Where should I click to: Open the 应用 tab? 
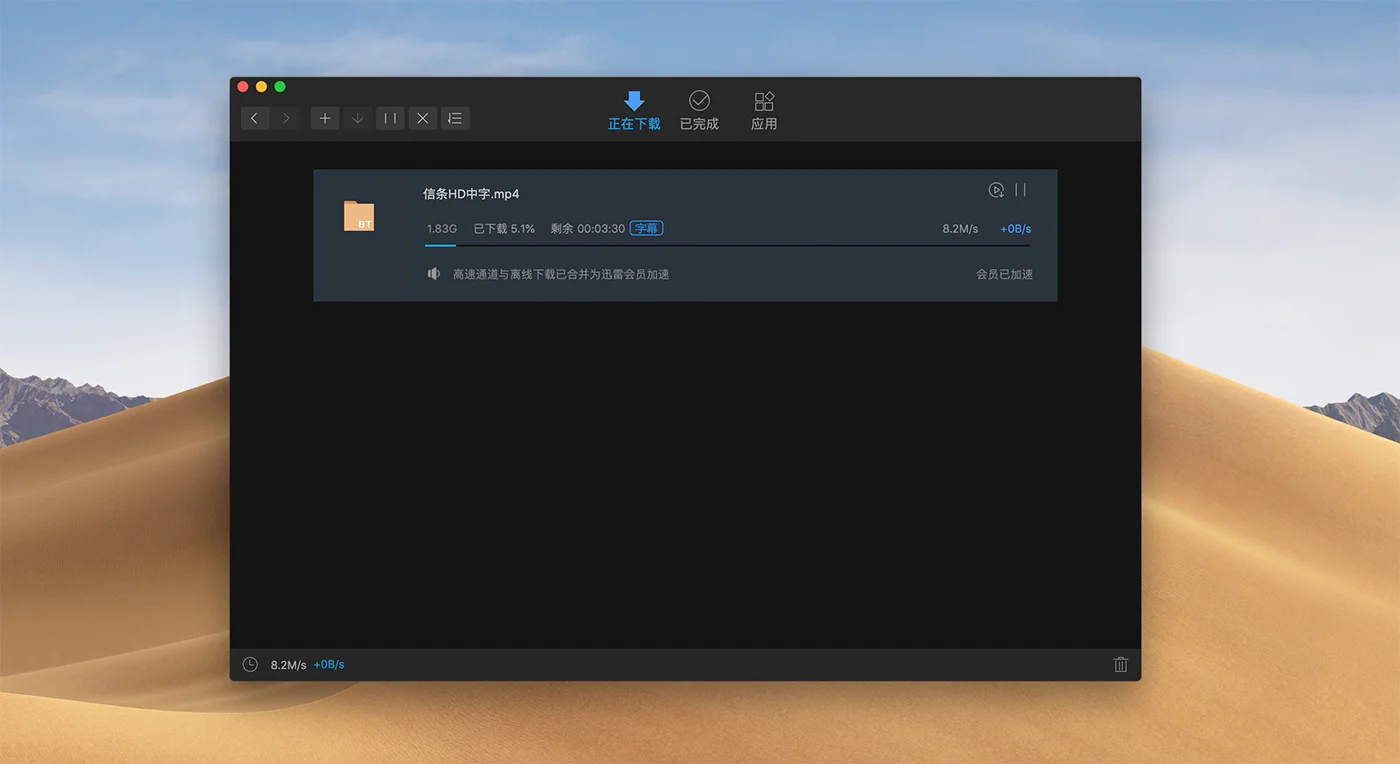click(764, 111)
